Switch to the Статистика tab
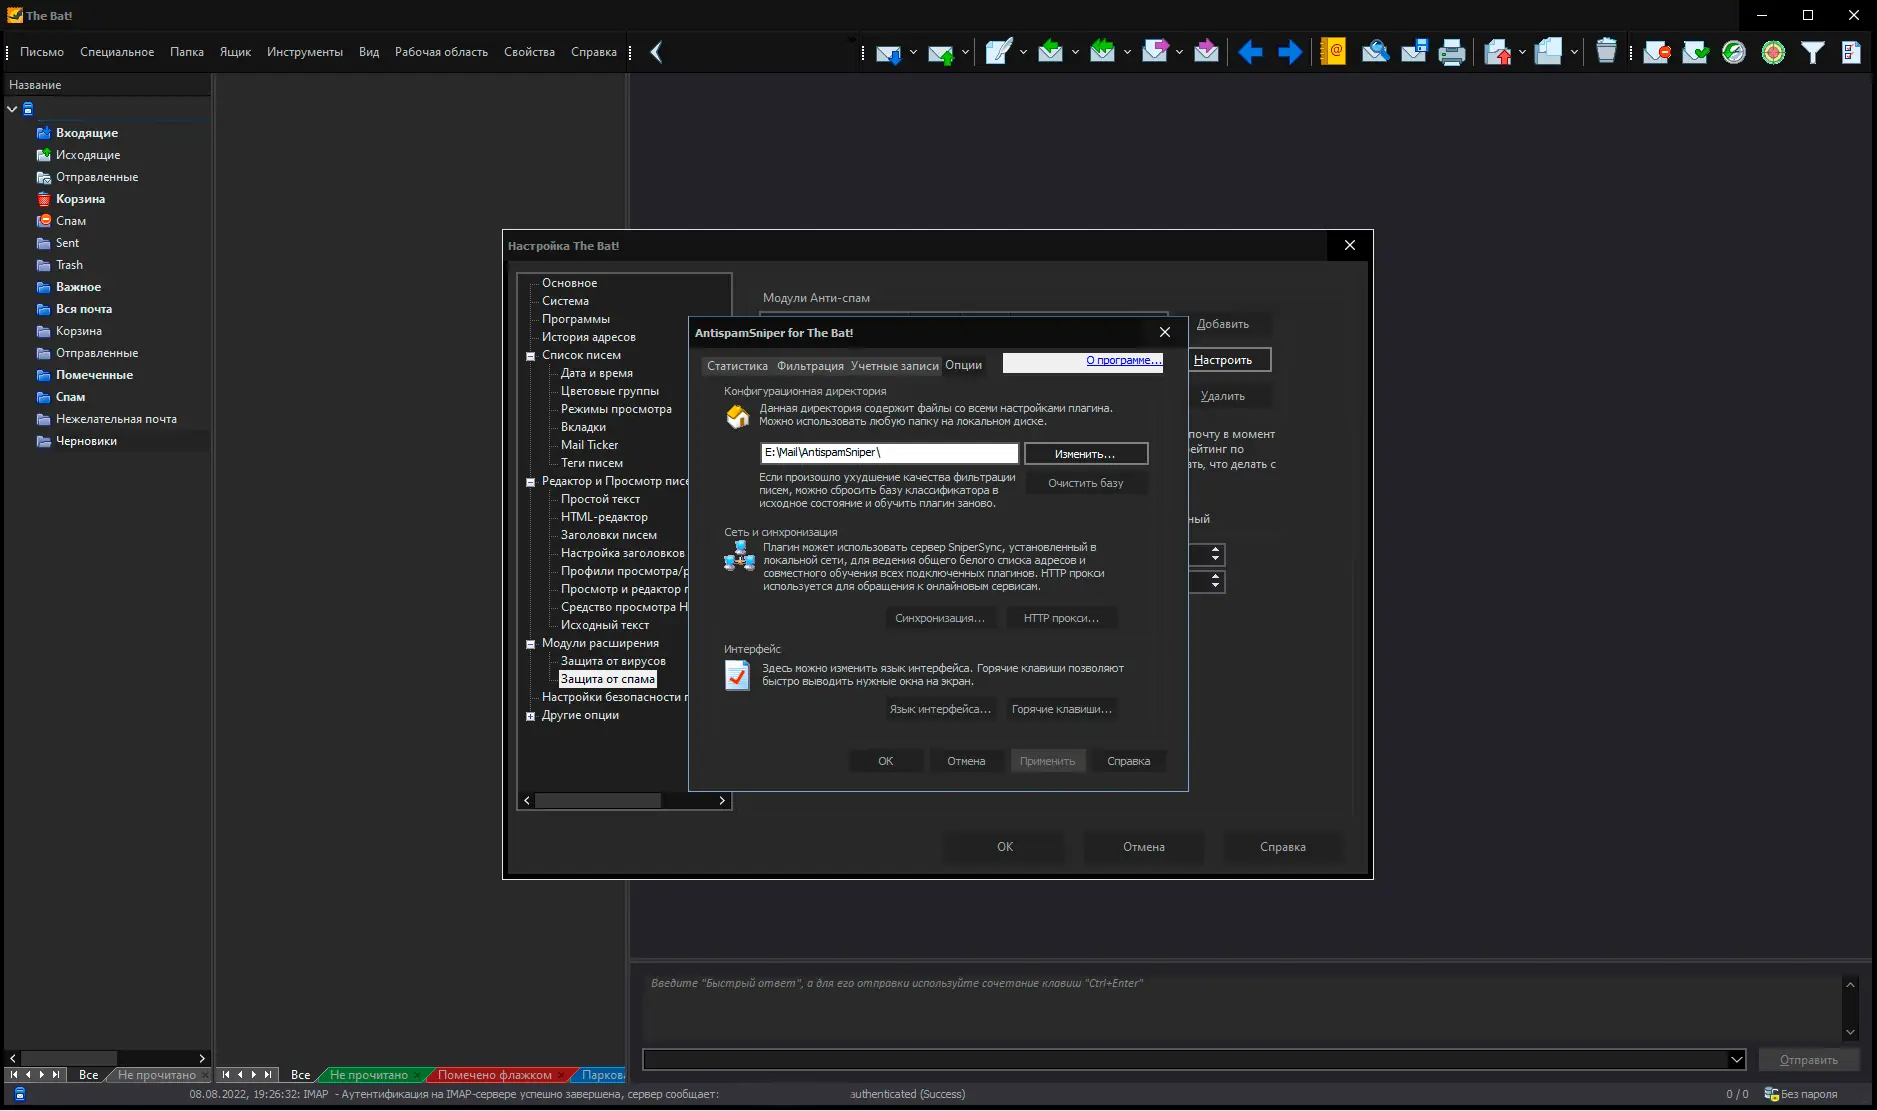 738,366
